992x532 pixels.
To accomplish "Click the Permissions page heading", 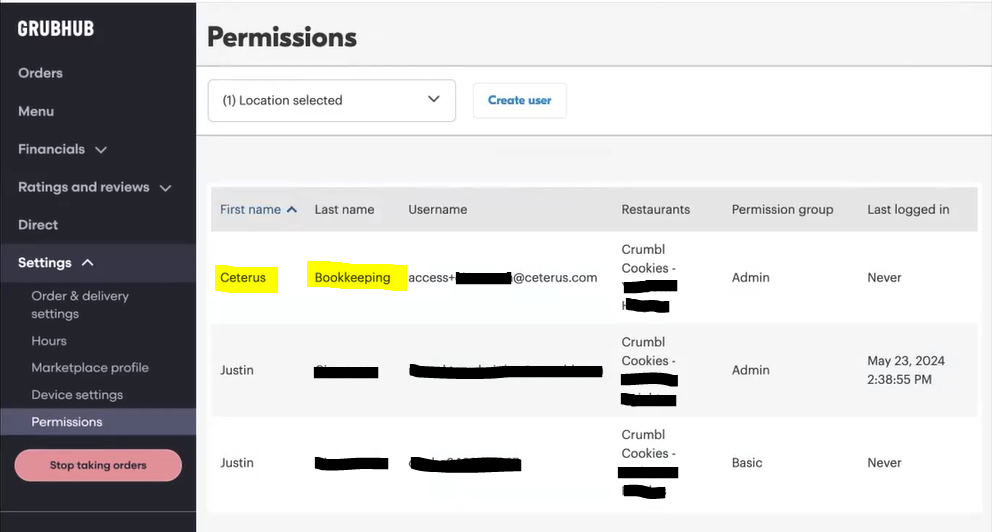I will 282,37.
